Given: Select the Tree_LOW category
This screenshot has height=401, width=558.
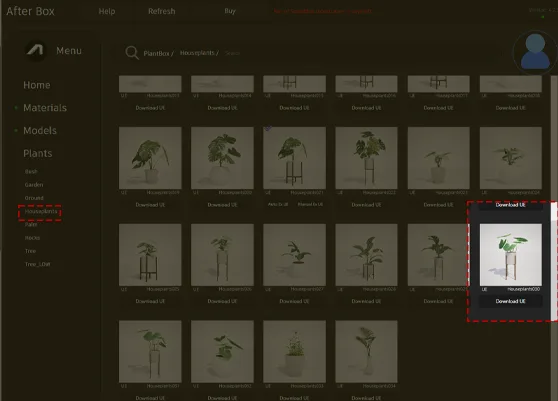Looking at the screenshot, I should point(37,264).
